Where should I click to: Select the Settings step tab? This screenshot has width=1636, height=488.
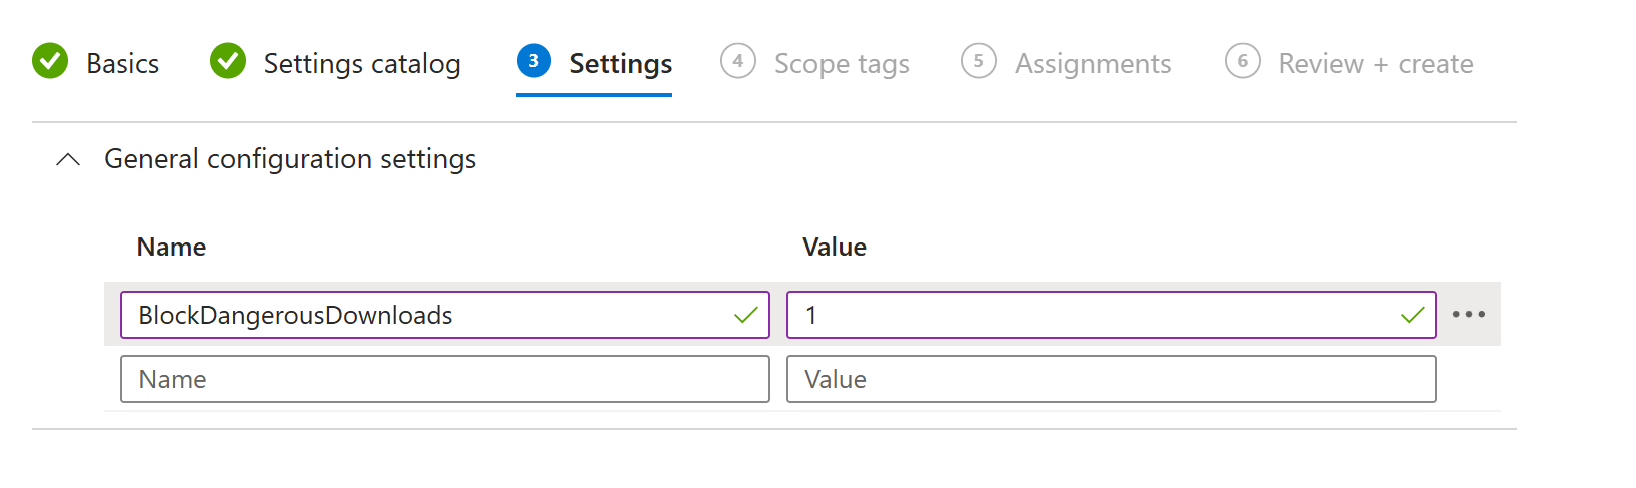pyautogui.click(x=594, y=63)
